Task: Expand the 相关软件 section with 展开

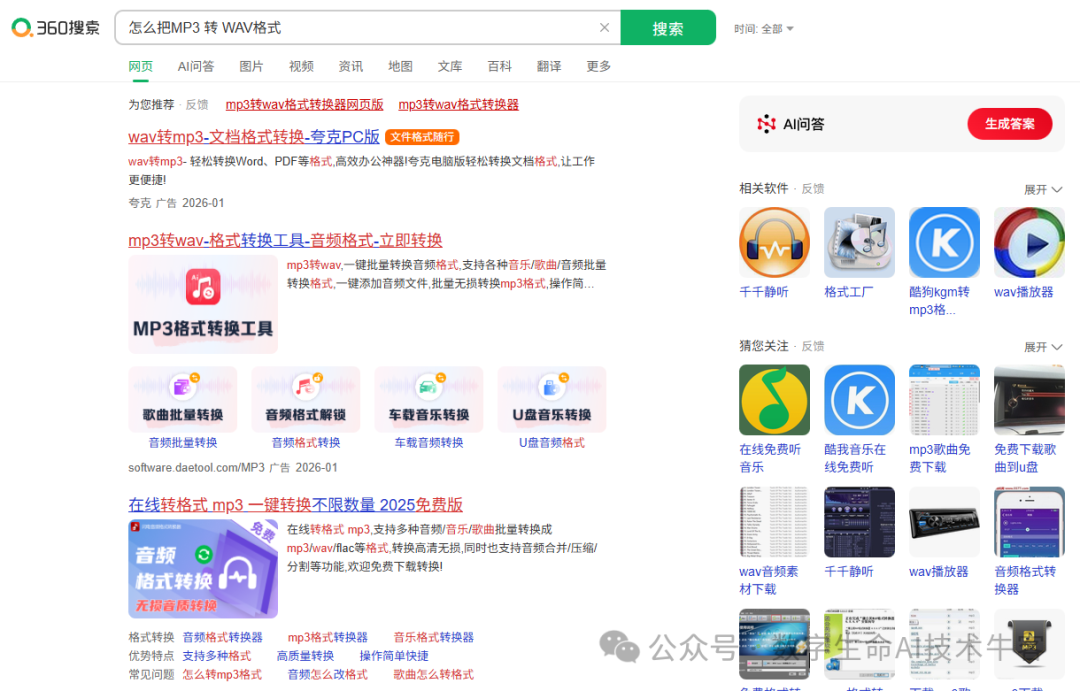Action: click(1043, 188)
